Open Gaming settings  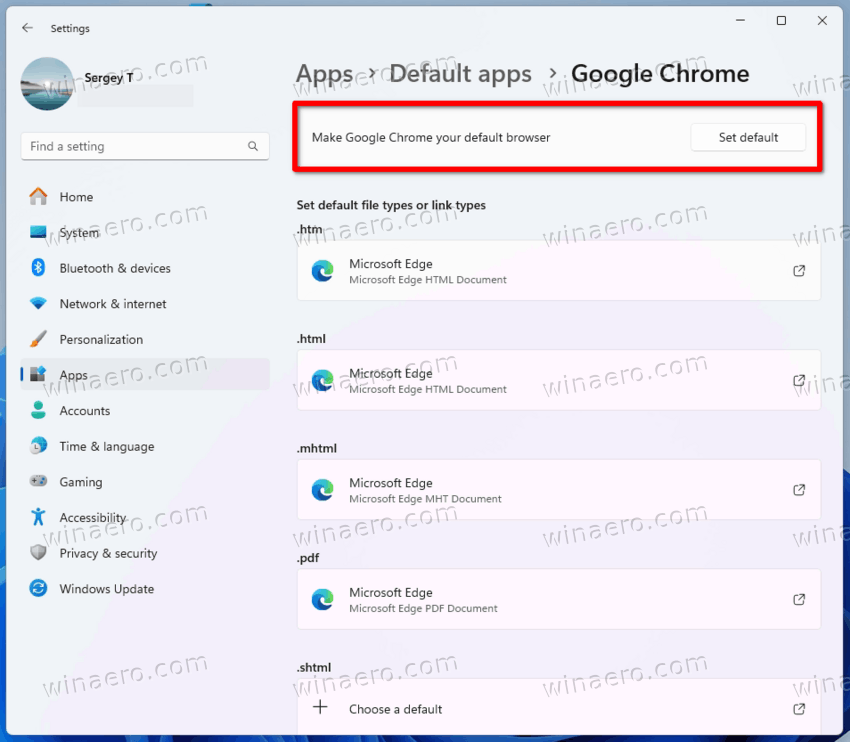(x=145, y=481)
